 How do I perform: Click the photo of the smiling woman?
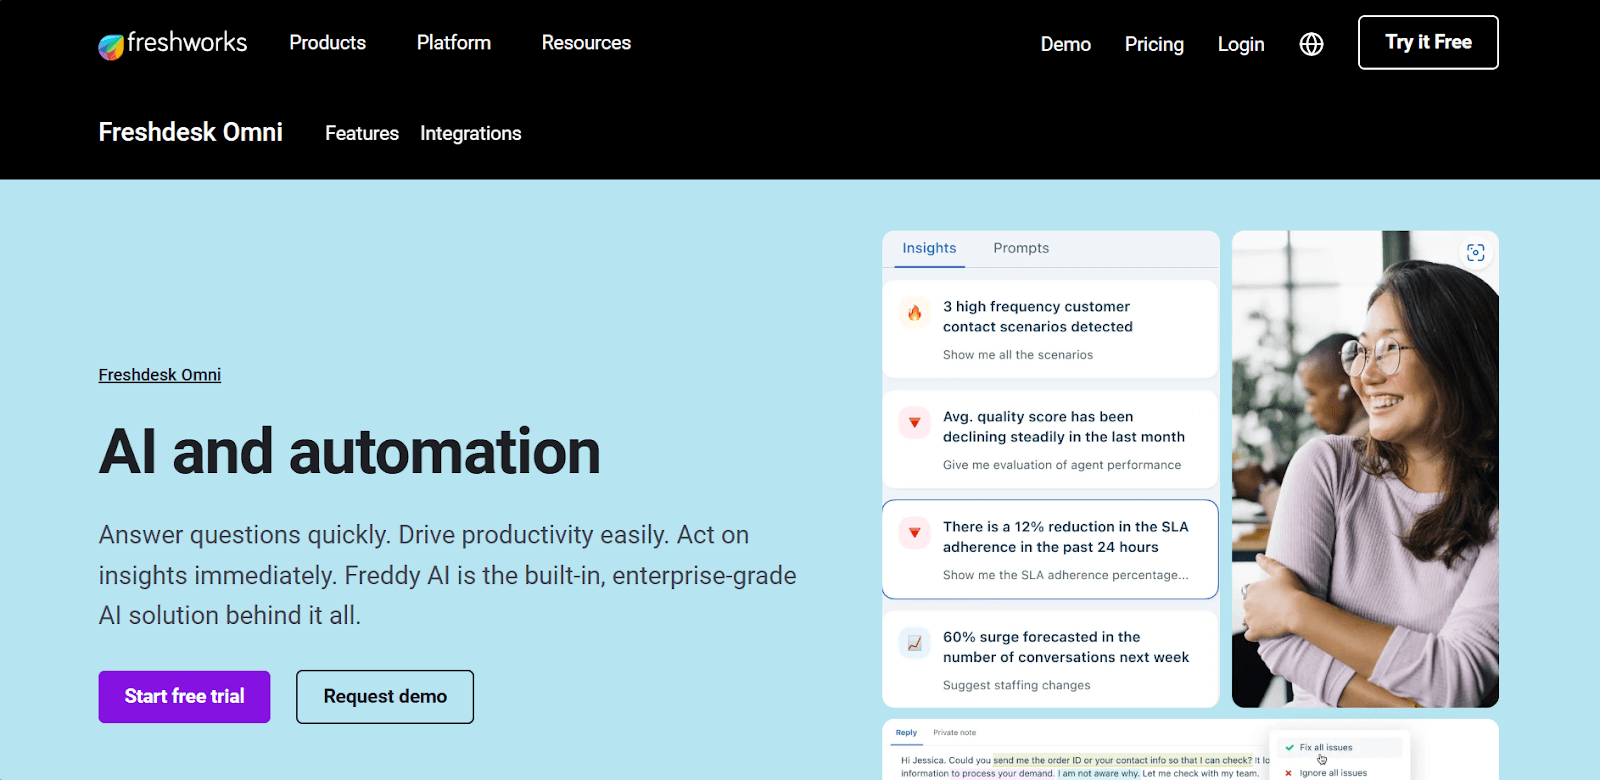(1365, 469)
